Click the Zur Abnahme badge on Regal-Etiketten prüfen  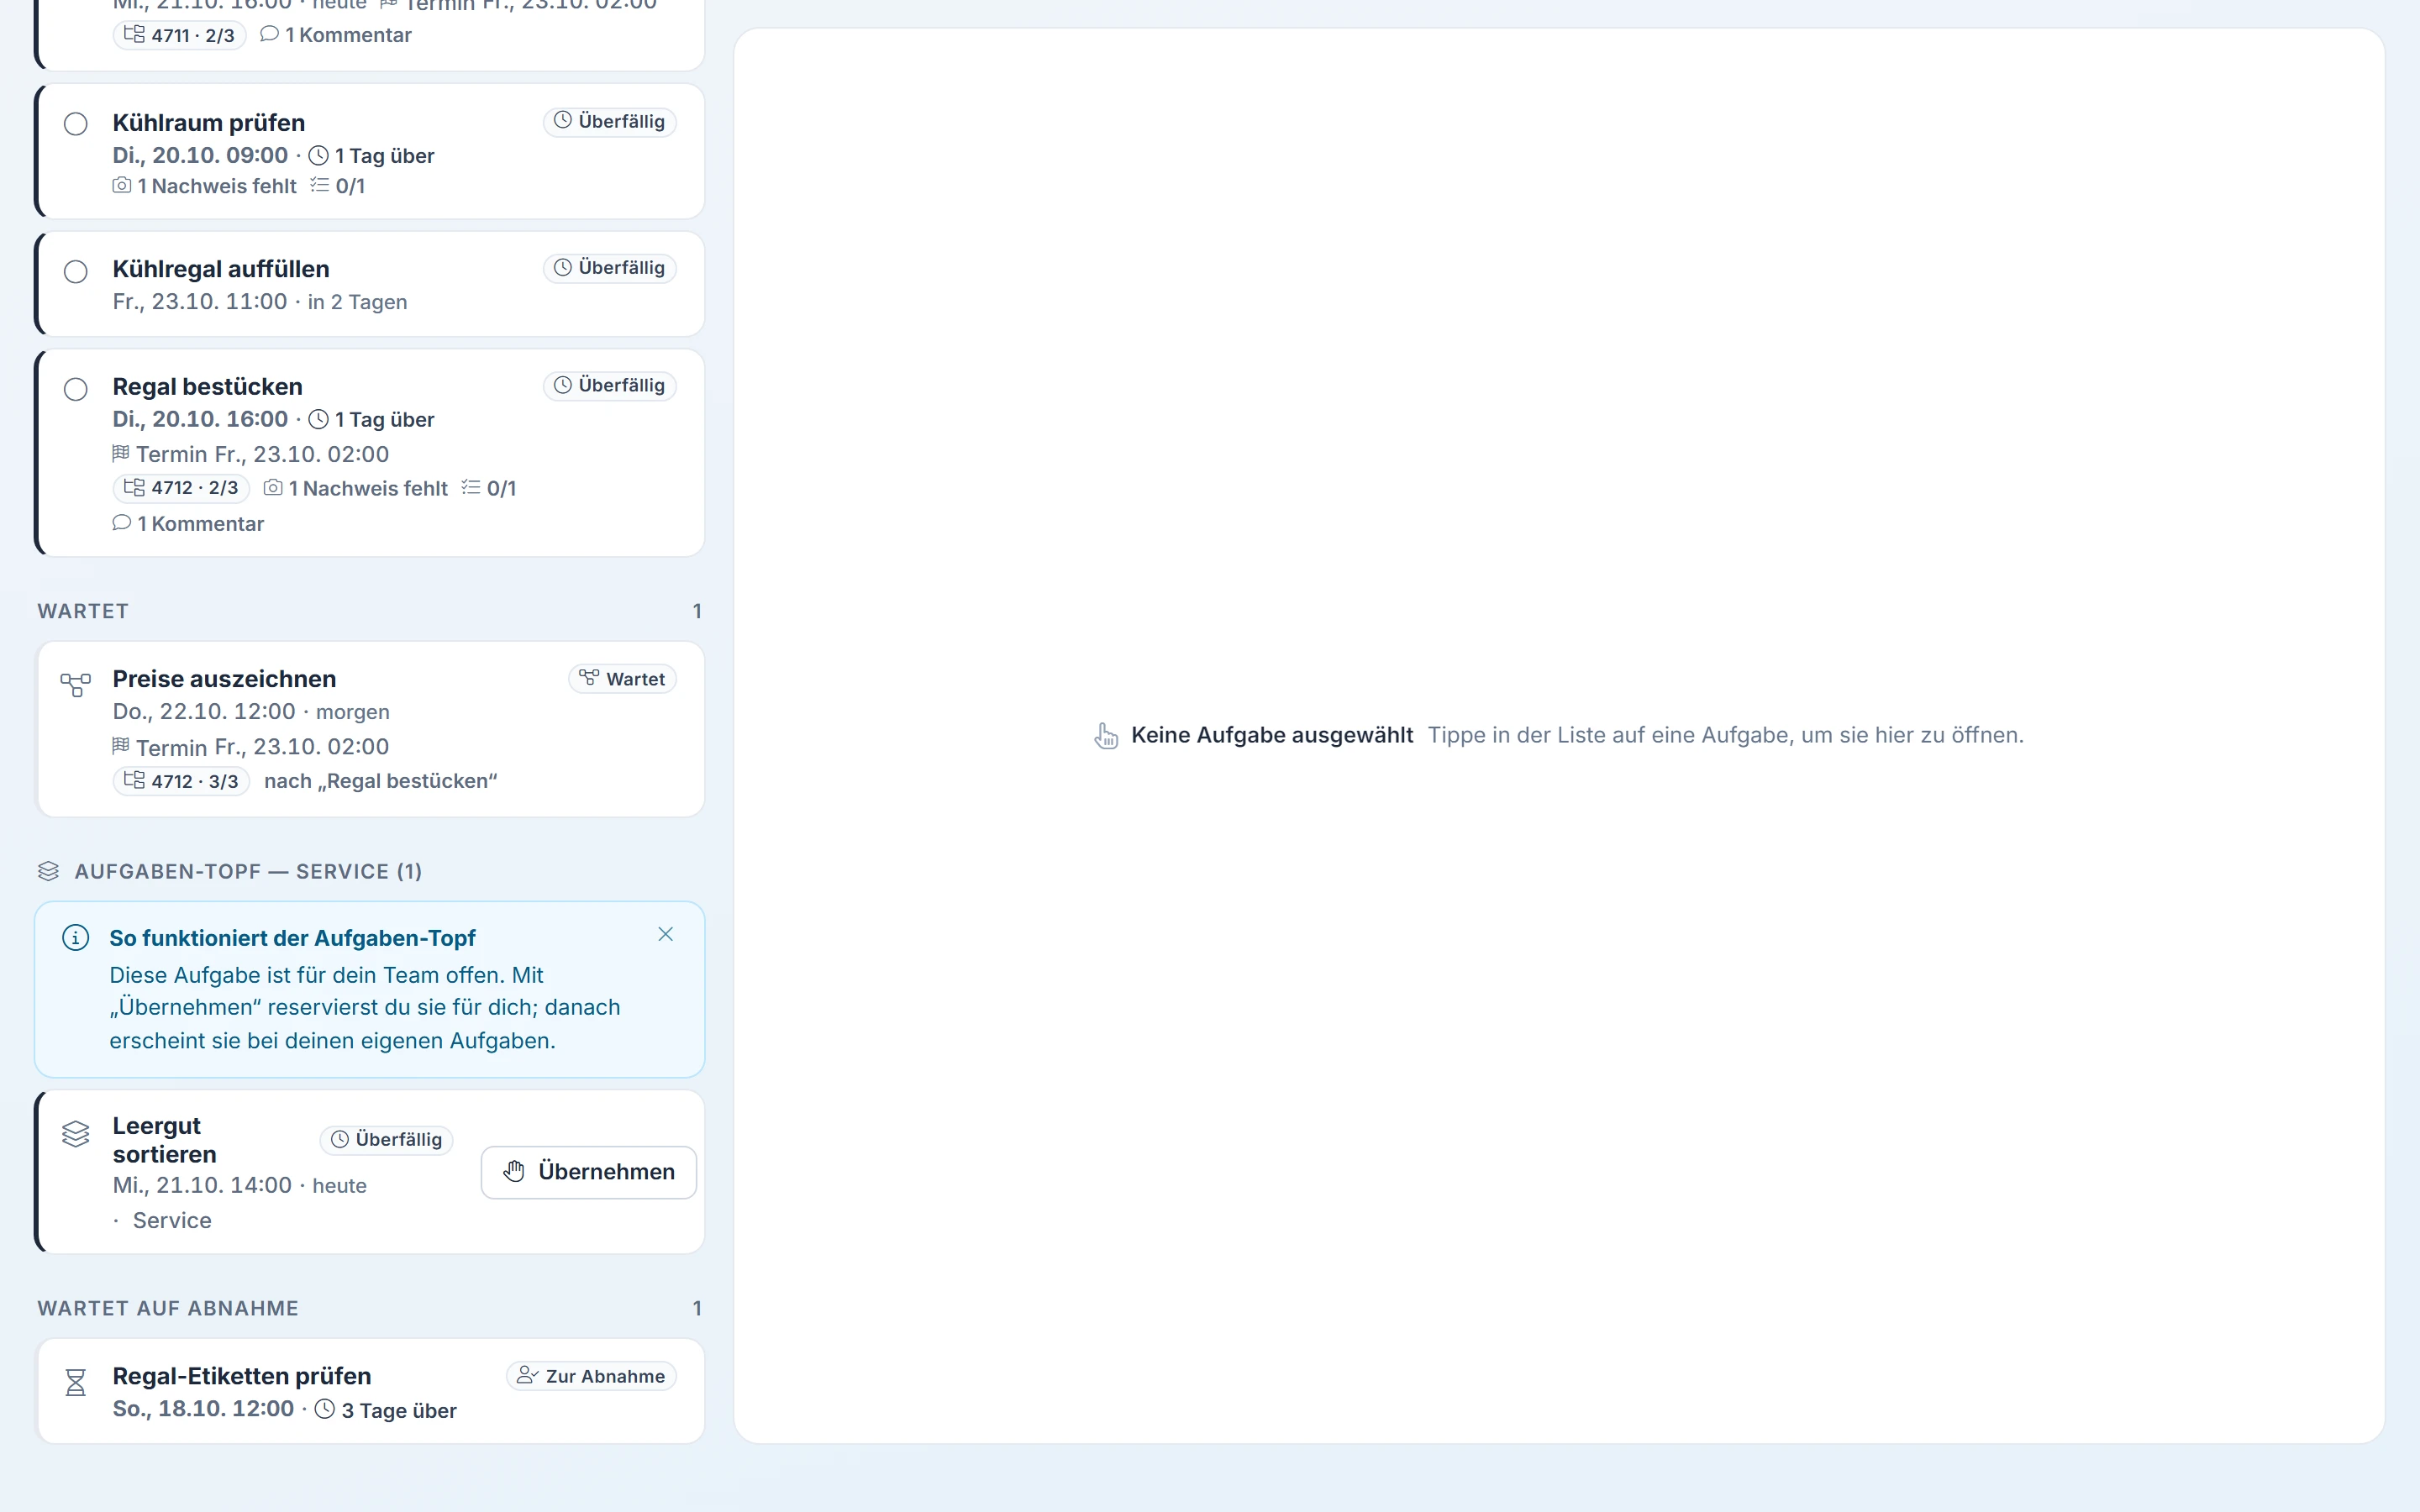[592, 1376]
